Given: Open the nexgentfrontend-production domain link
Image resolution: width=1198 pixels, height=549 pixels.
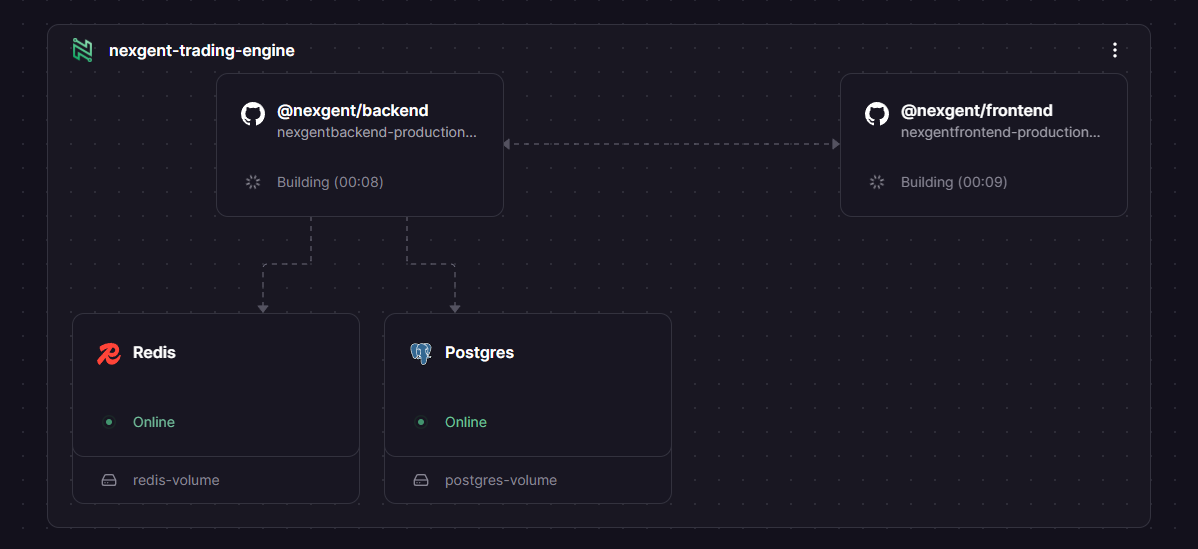Looking at the screenshot, I should tap(1001, 132).
